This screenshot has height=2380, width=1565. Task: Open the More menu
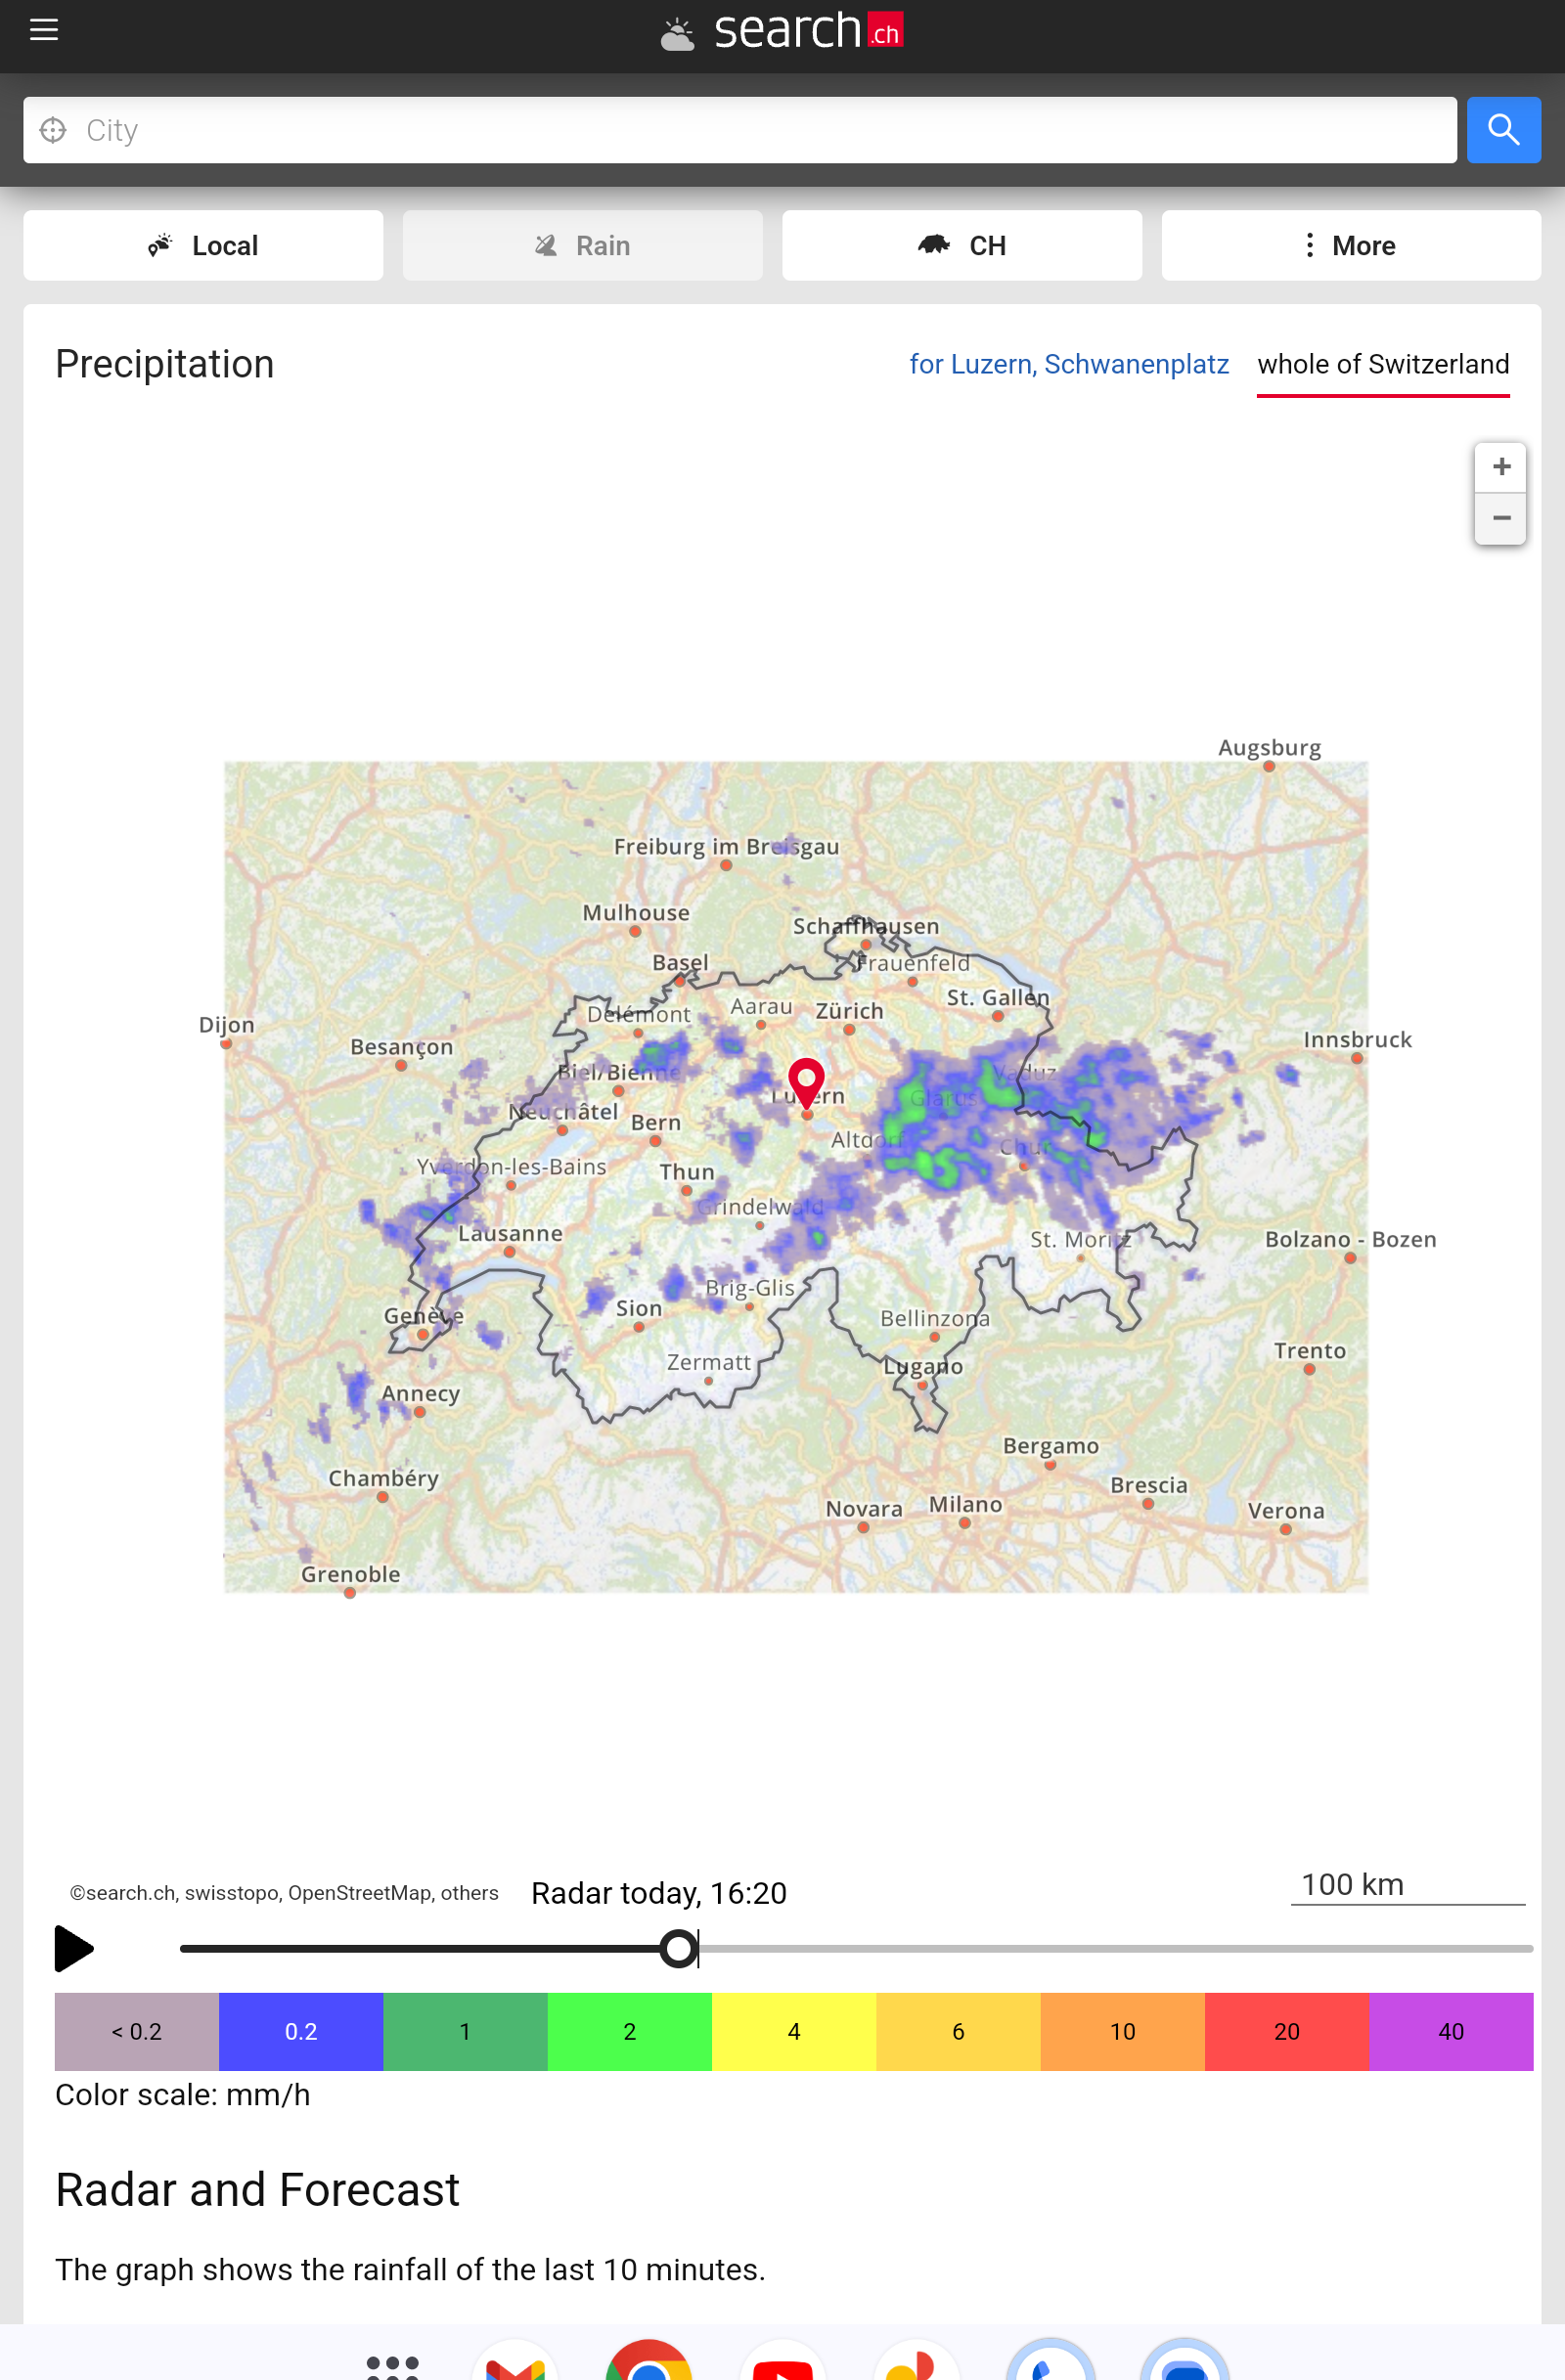(x=1350, y=246)
